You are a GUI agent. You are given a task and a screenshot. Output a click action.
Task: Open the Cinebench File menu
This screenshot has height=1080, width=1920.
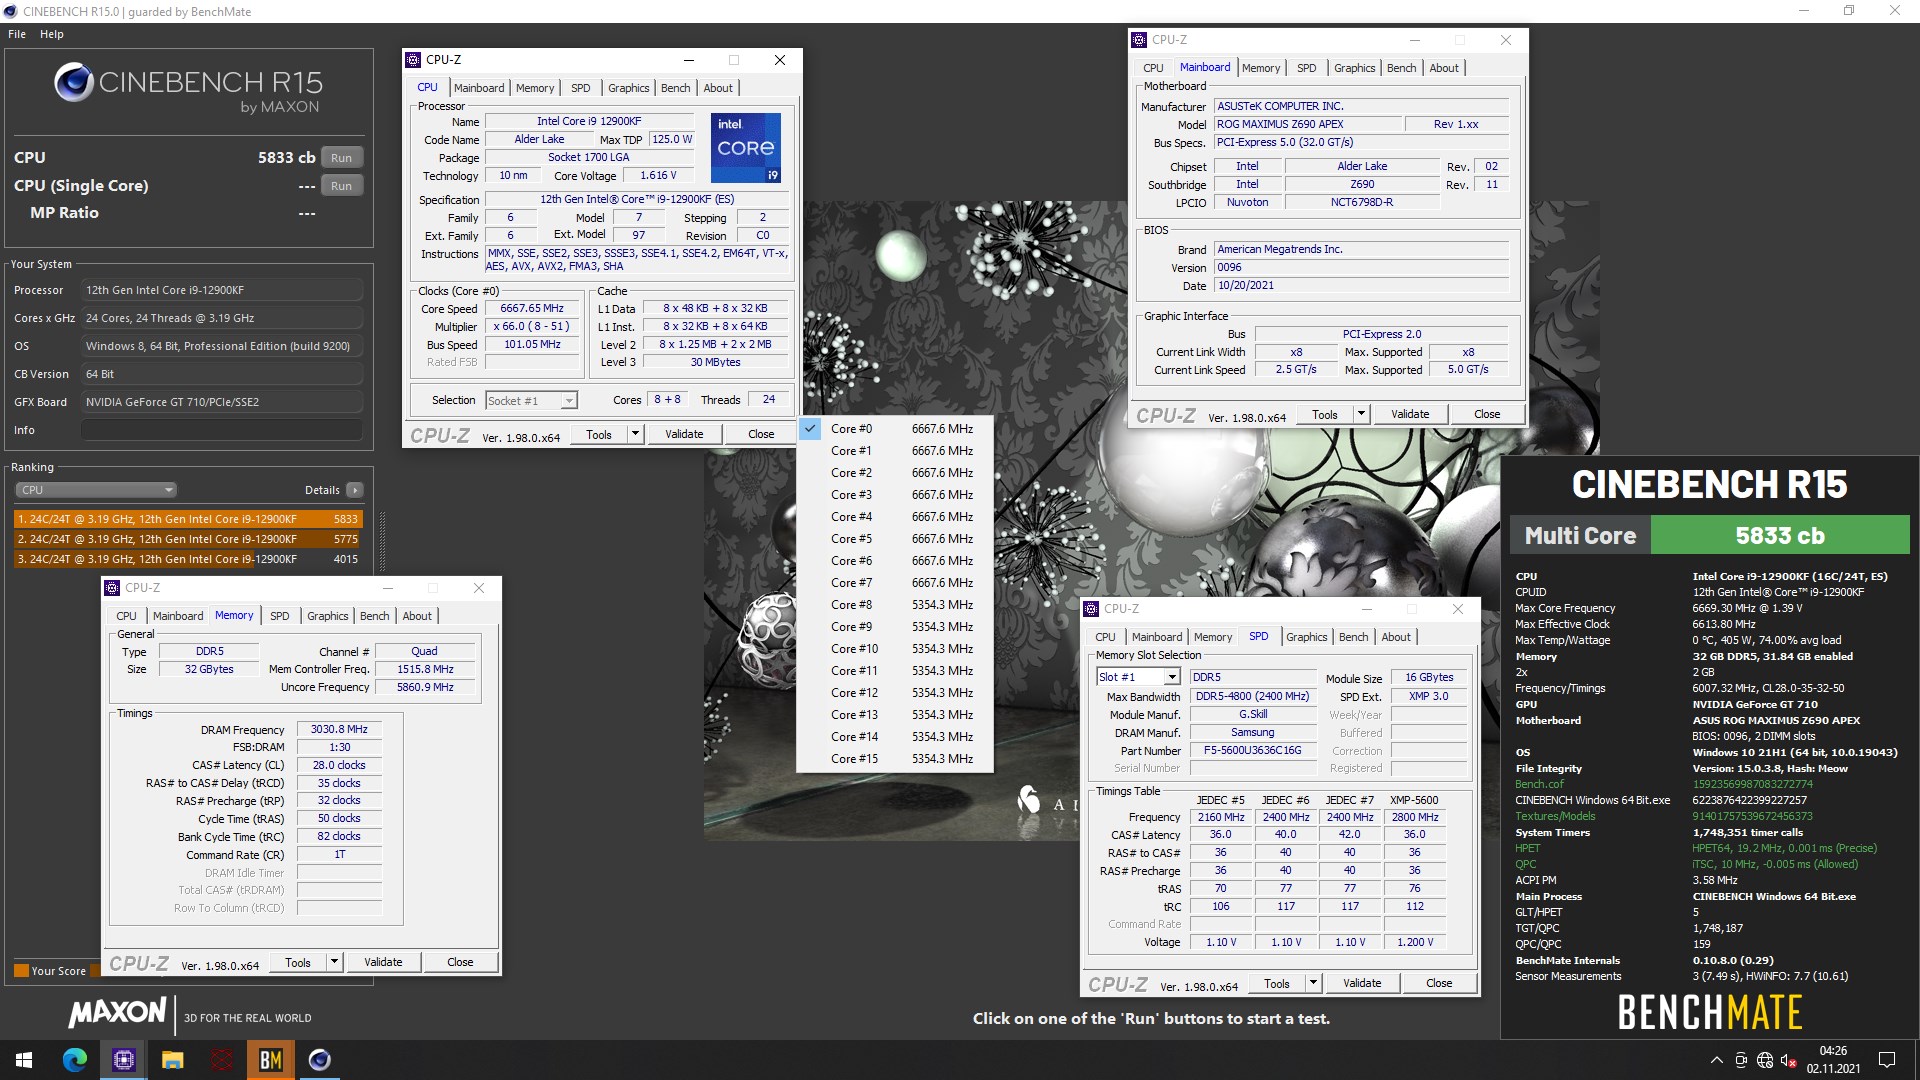(x=17, y=34)
